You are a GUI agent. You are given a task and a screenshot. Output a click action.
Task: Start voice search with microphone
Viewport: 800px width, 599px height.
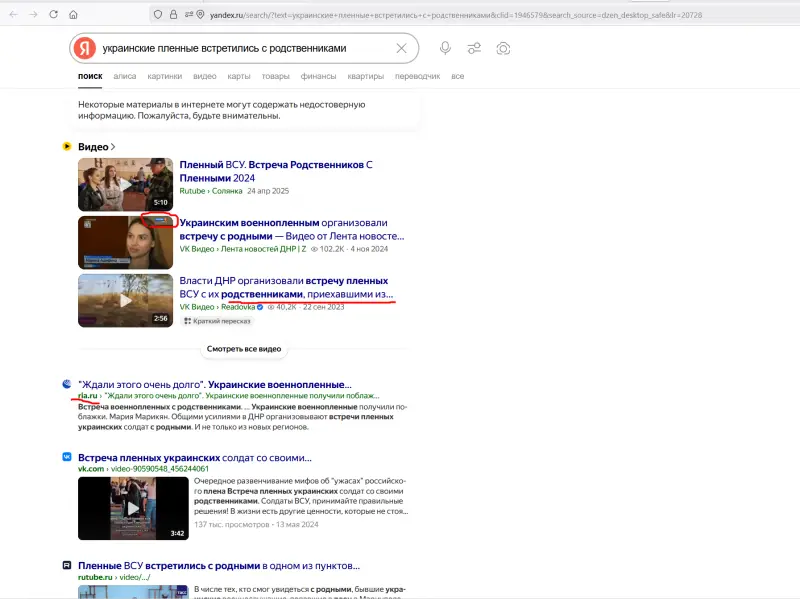(445, 48)
